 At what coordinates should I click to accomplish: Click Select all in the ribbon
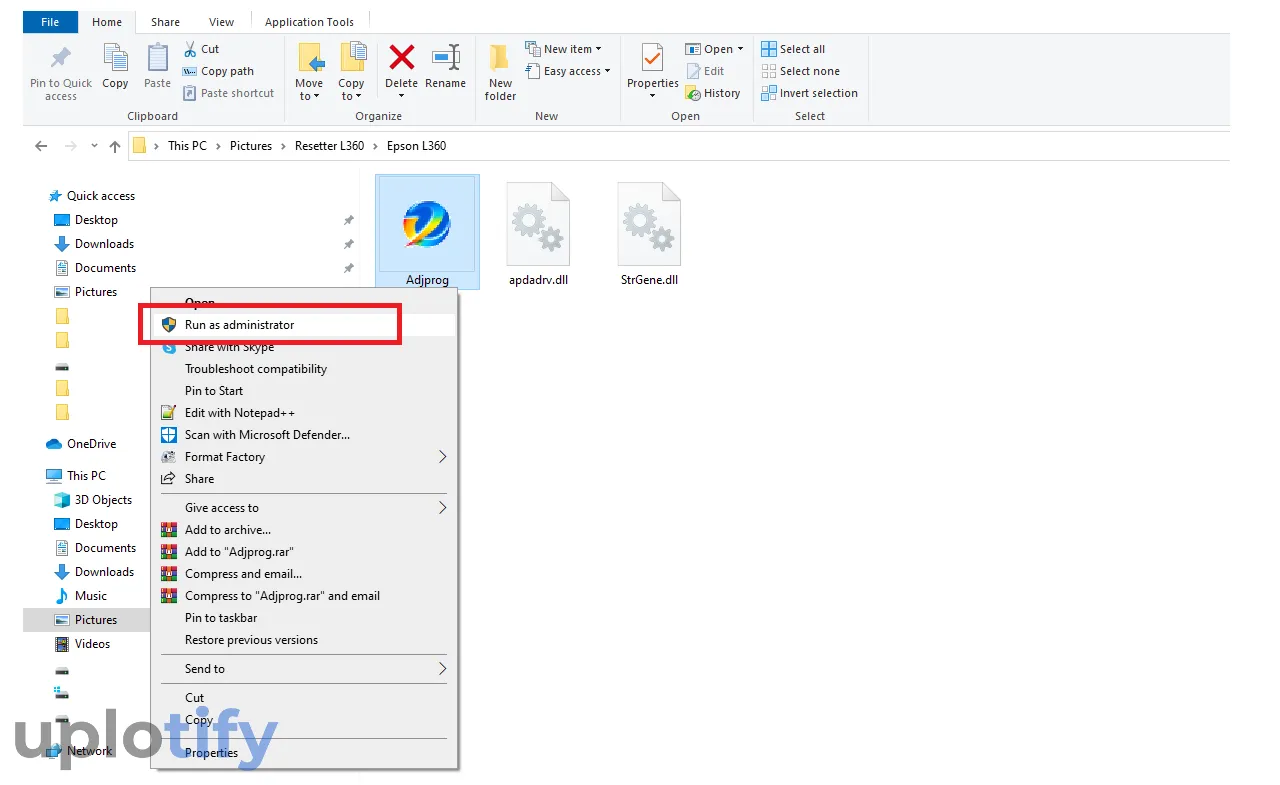point(793,49)
